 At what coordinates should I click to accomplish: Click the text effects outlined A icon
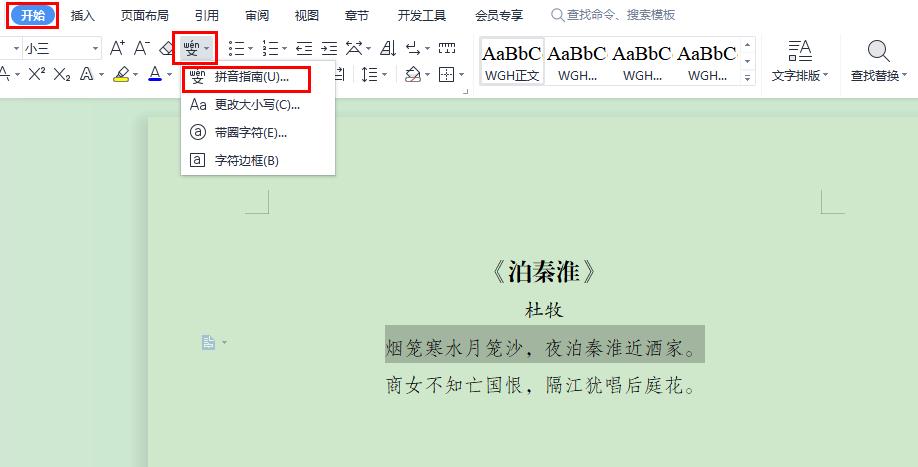(x=87, y=74)
